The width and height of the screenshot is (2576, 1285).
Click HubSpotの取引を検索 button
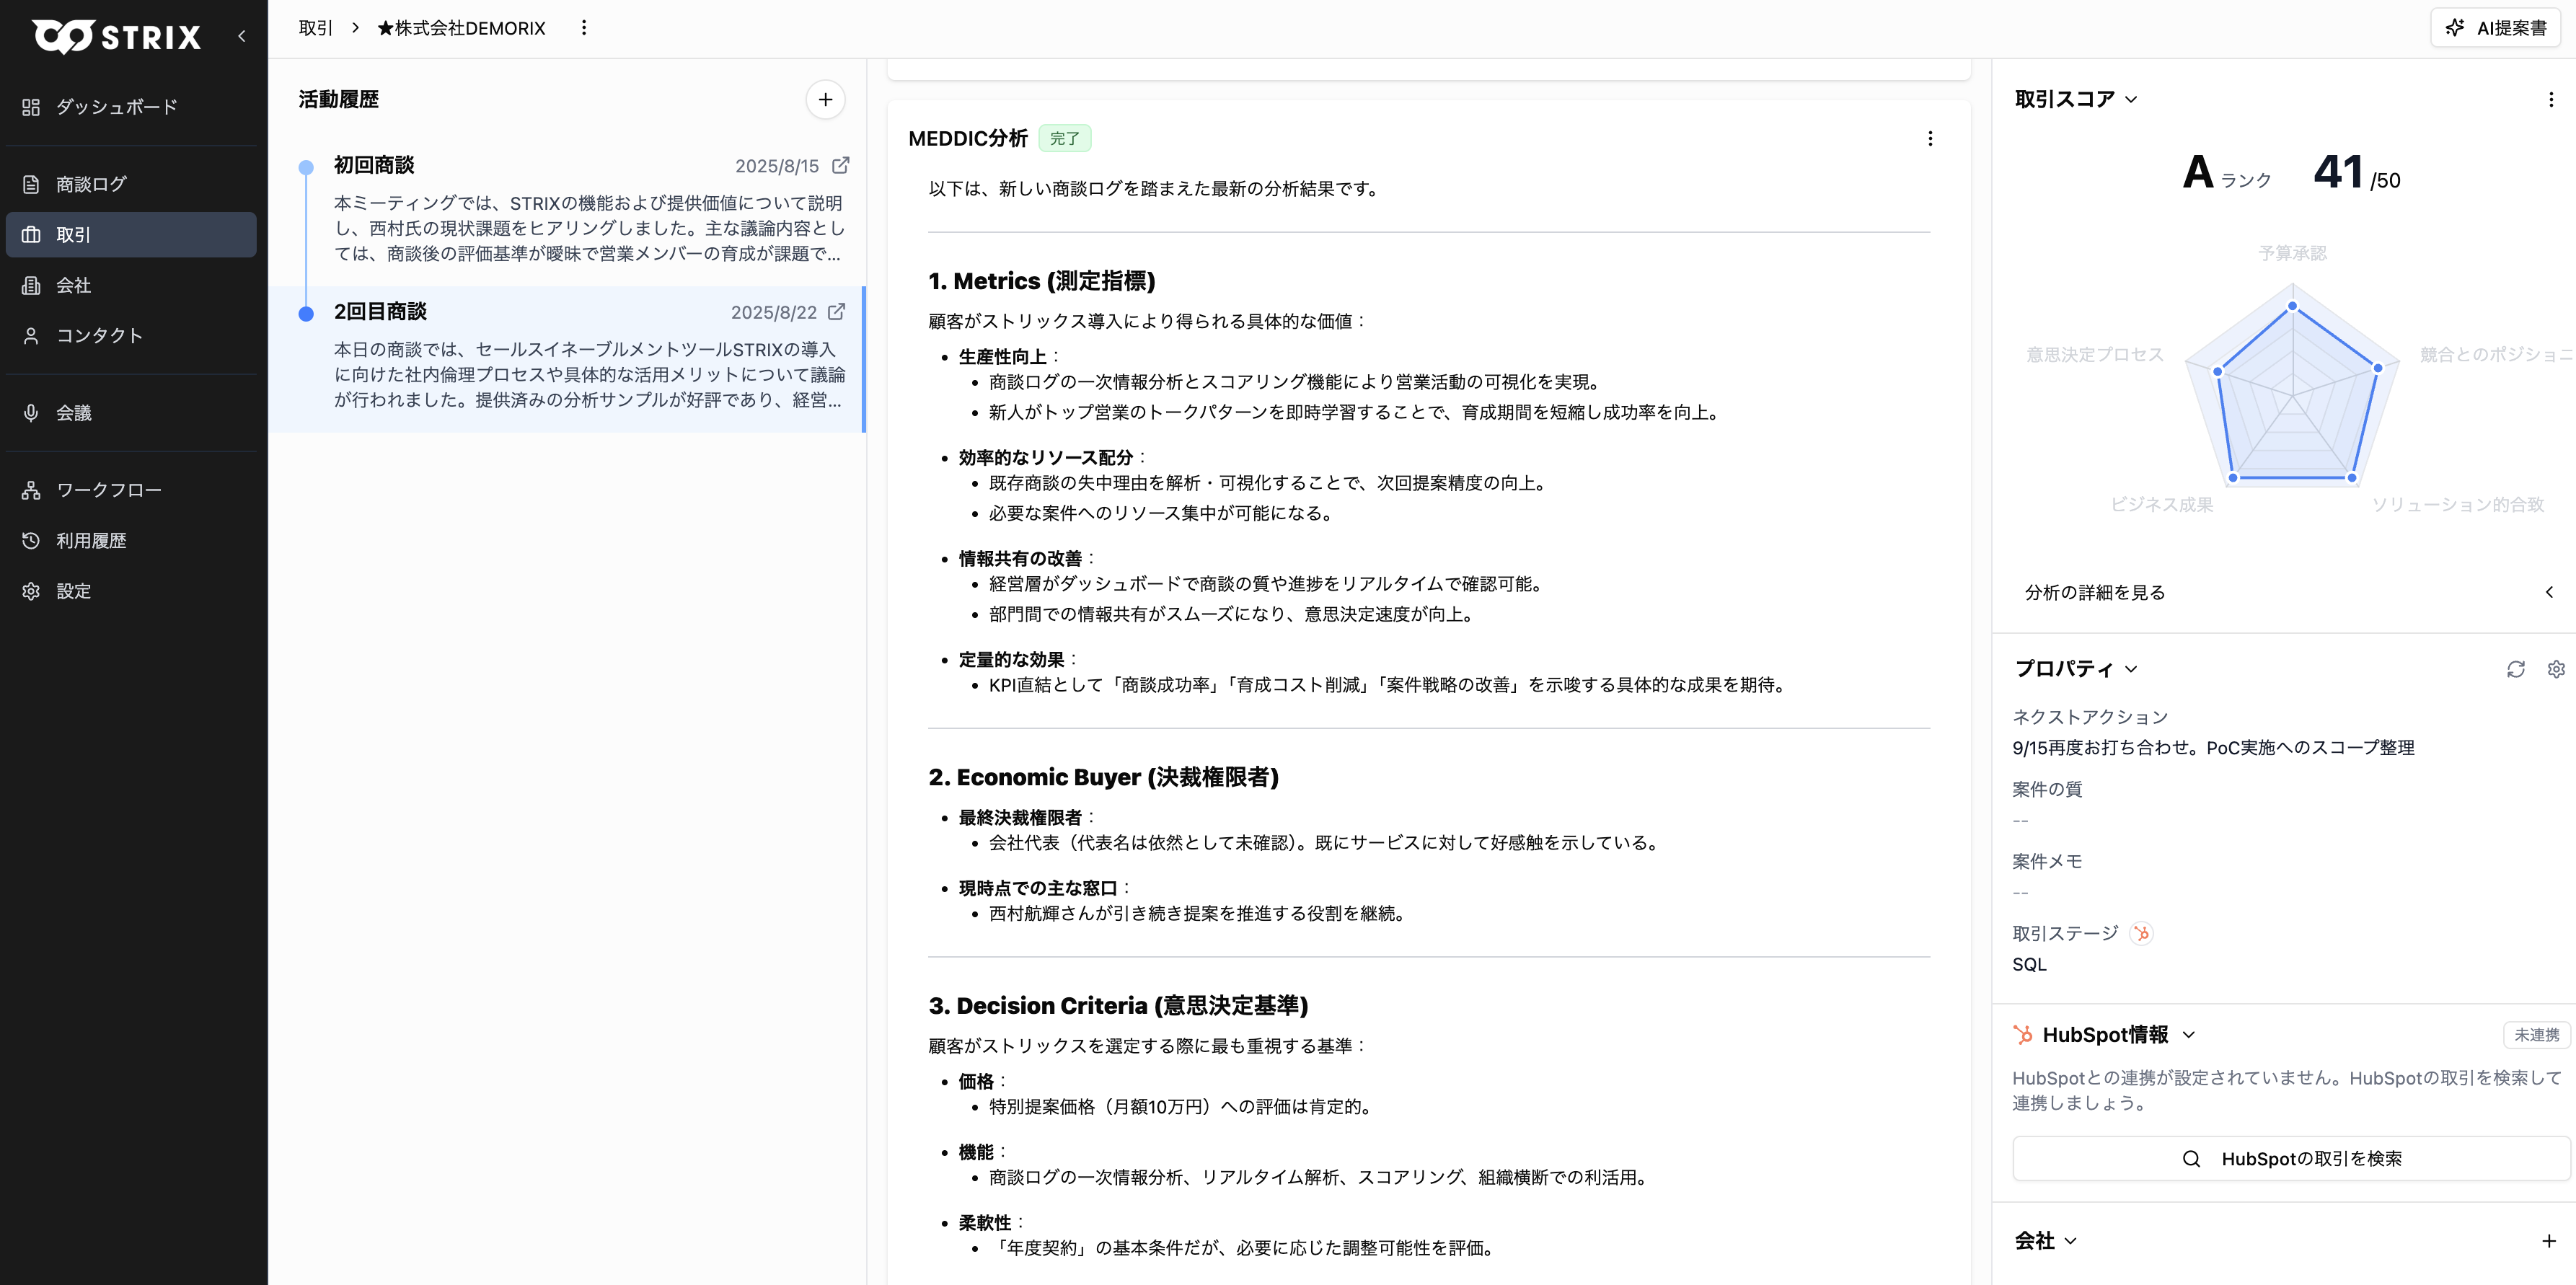pyautogui.click(x=2291, y=1158)
